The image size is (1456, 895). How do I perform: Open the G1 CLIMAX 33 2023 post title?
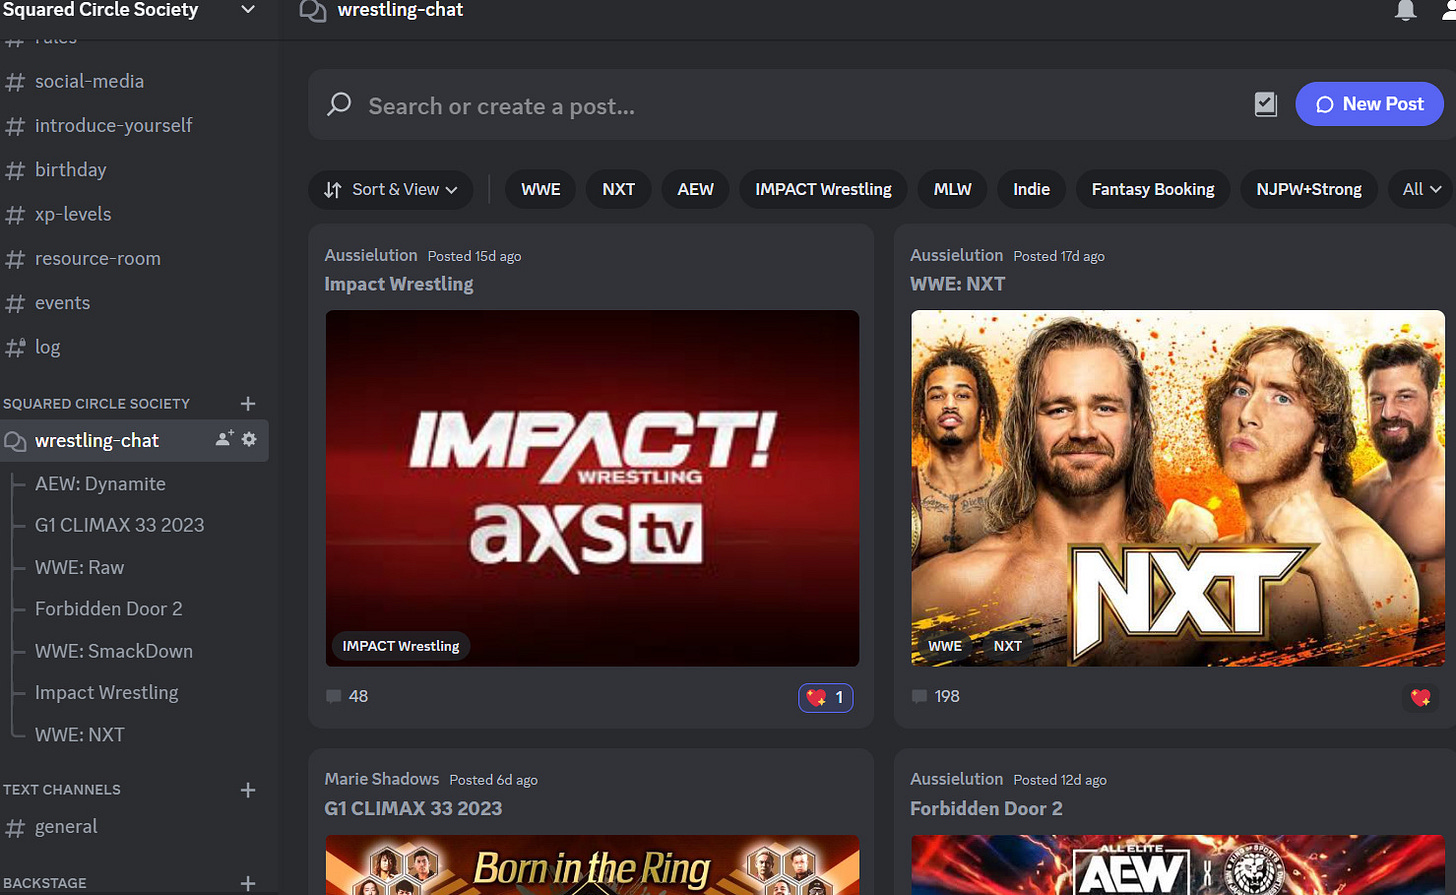click(413, 808)
